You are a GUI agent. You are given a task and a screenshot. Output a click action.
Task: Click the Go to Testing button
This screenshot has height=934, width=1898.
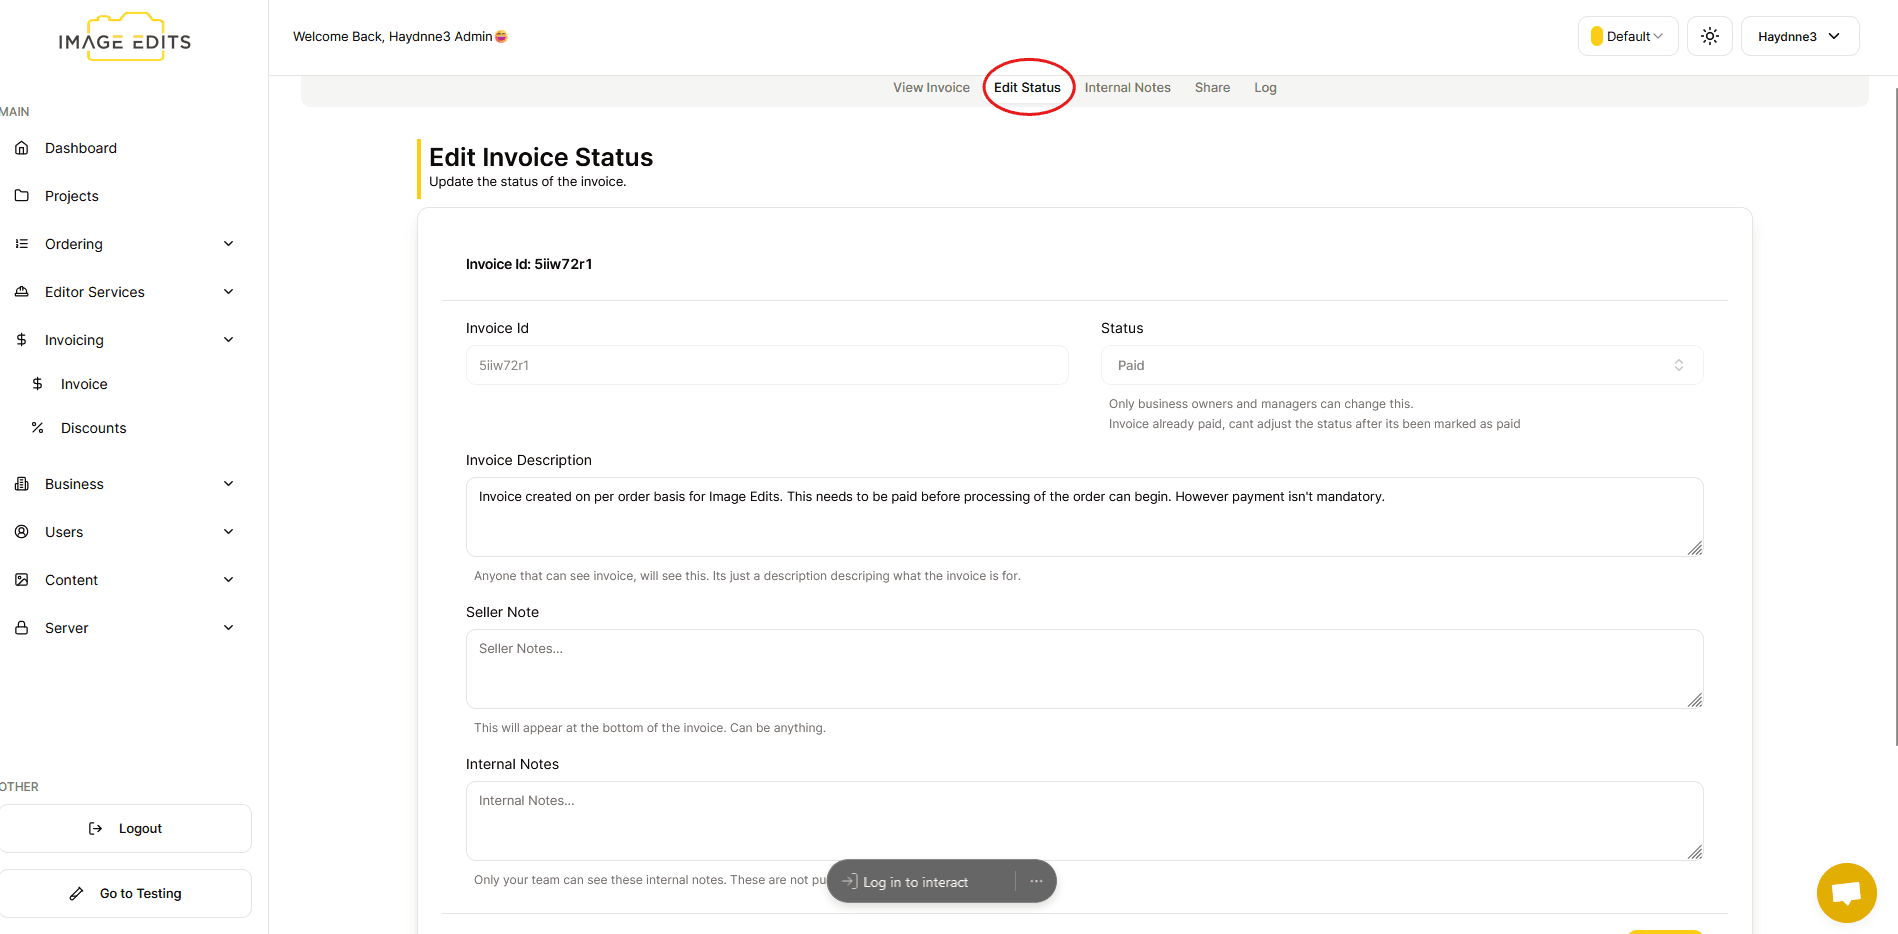tap(126, 893)
